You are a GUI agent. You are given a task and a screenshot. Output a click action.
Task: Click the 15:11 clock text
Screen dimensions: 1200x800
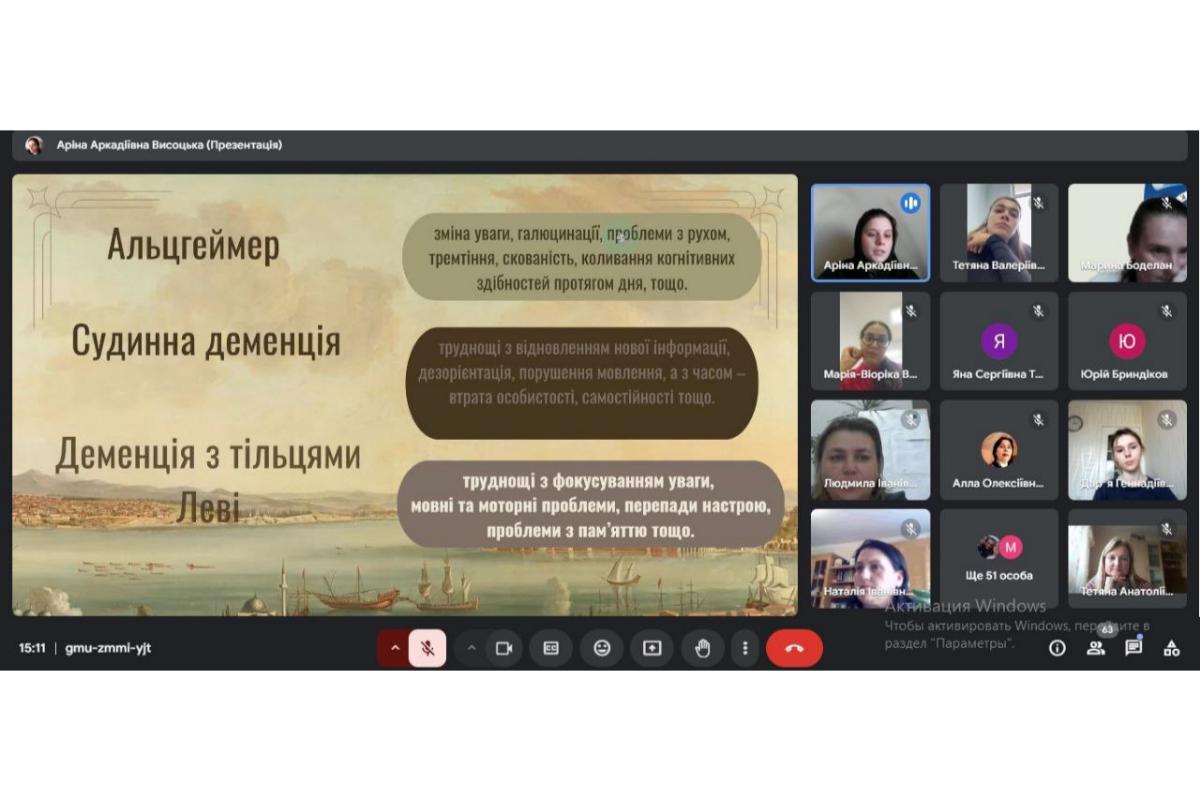[32, 648]
